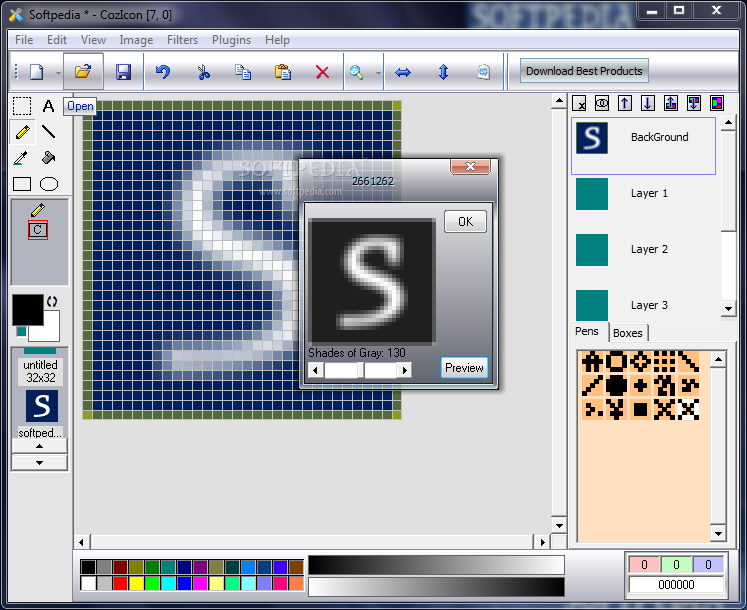
Task: Click the Undo arrow icon
Action: coord(163,72)
